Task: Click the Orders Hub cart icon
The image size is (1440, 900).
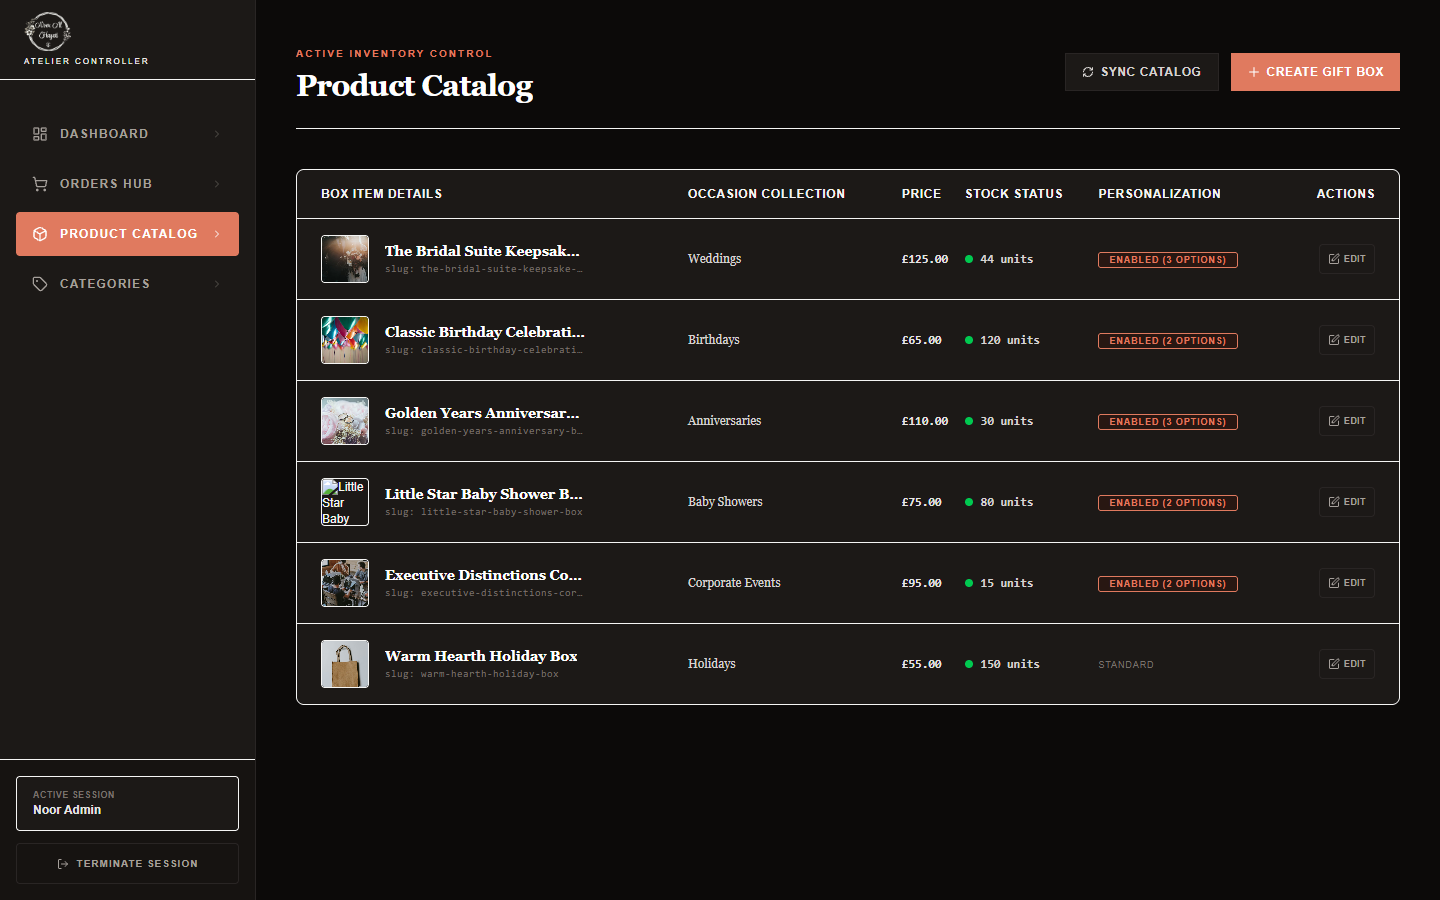Action: [40, 184]
